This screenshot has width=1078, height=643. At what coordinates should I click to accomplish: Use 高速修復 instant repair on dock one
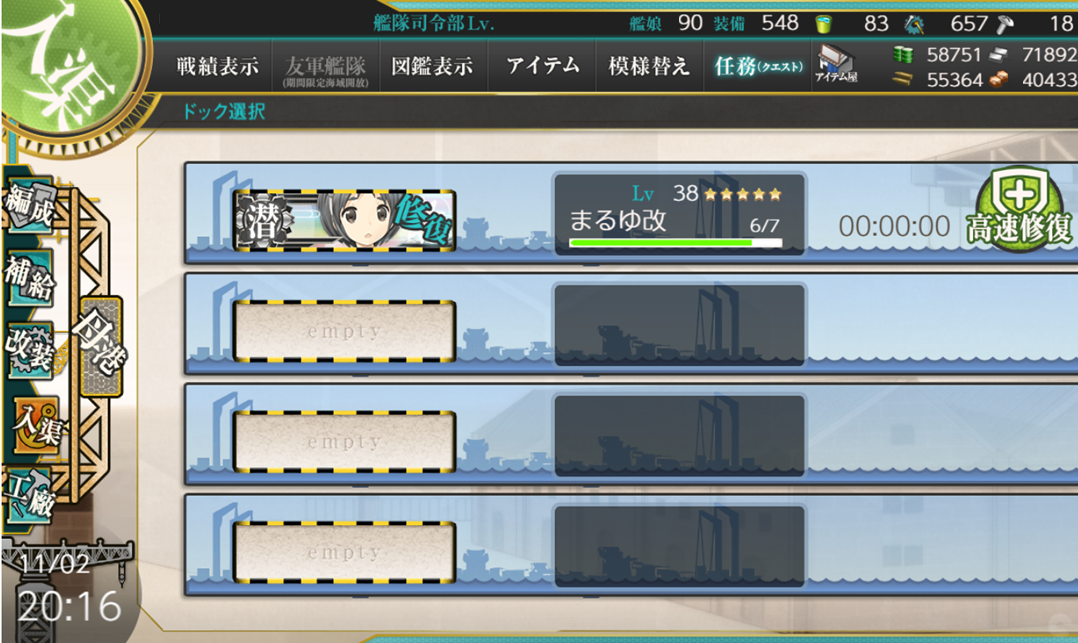click(x=1019, y=209)
